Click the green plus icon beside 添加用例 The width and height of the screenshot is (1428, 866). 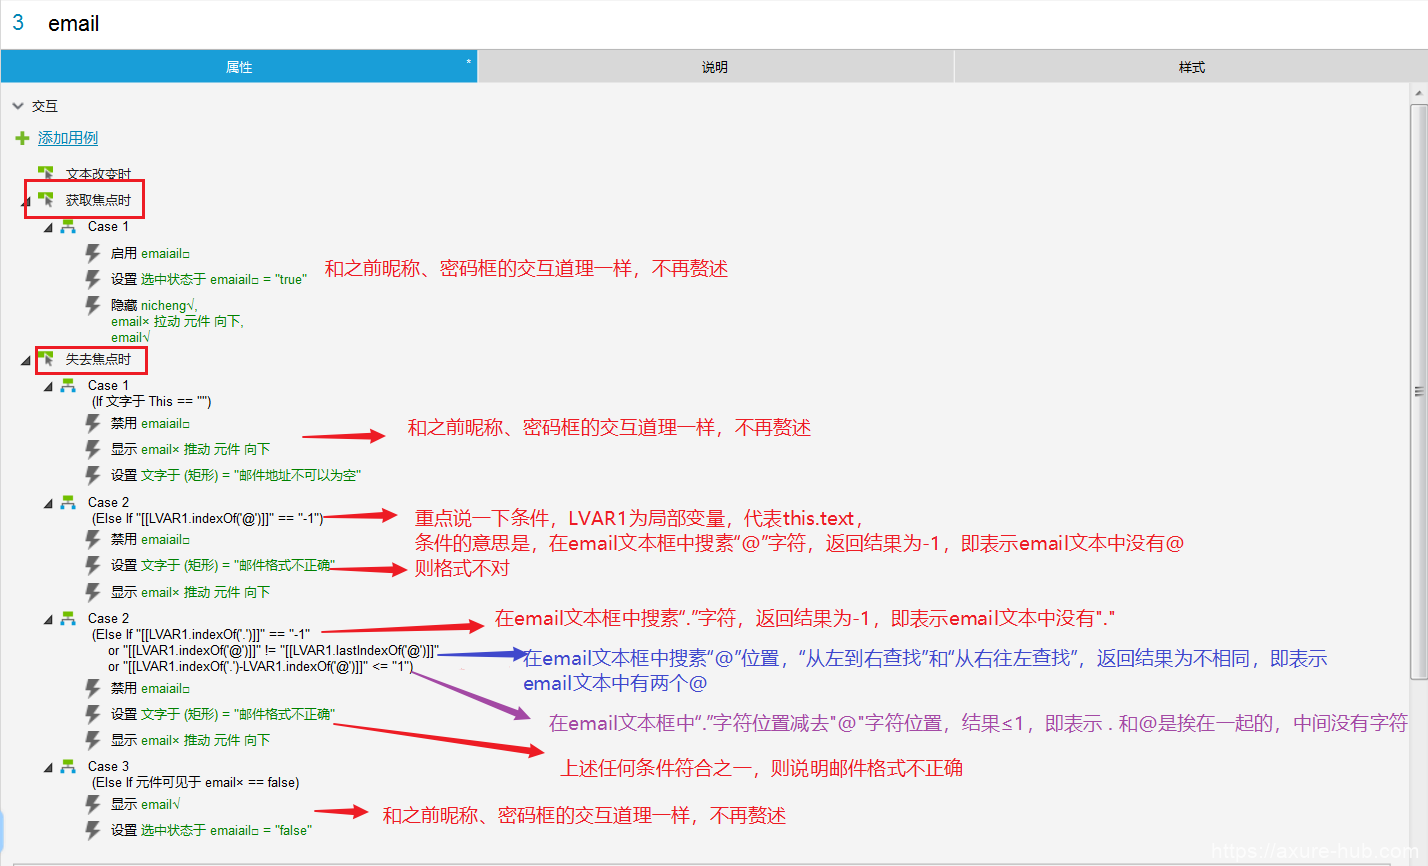tap(22, 138)
